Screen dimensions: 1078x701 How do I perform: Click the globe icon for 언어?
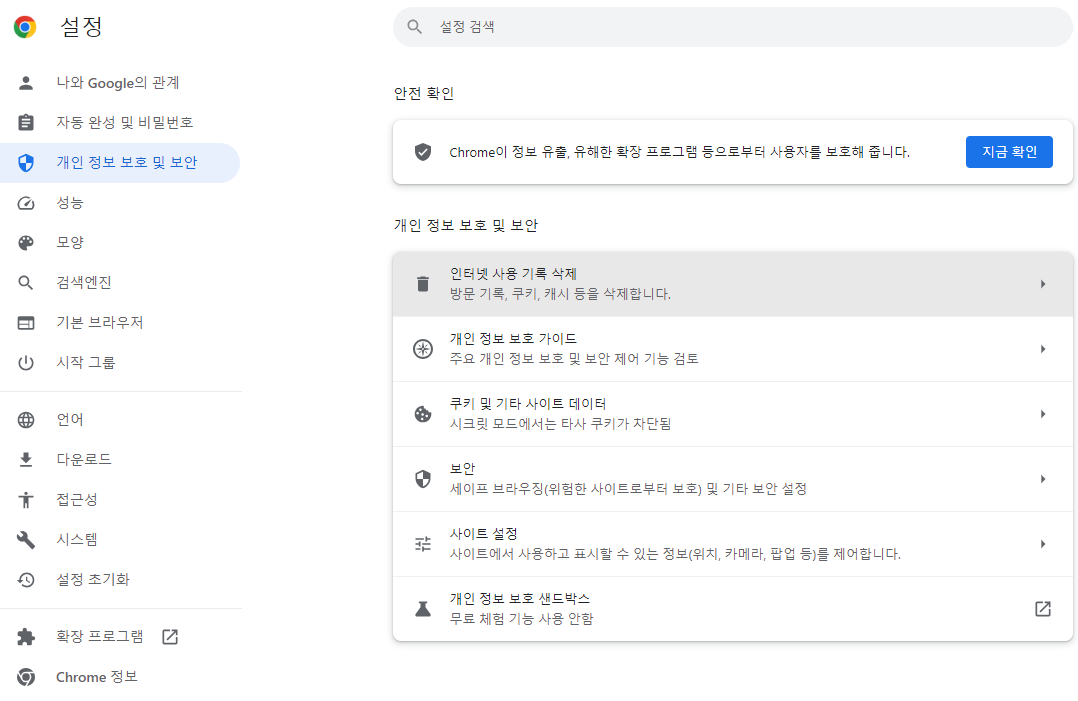26,420
